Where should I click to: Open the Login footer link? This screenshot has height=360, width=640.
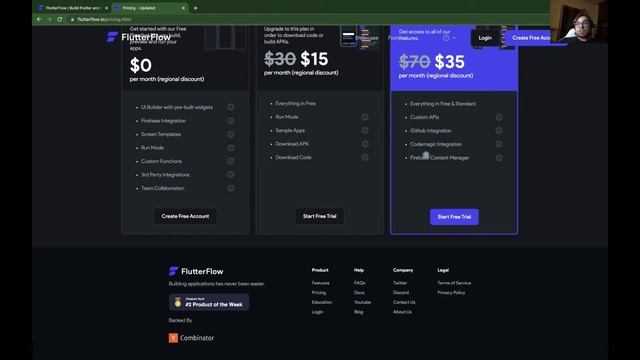tap(317, 312)
